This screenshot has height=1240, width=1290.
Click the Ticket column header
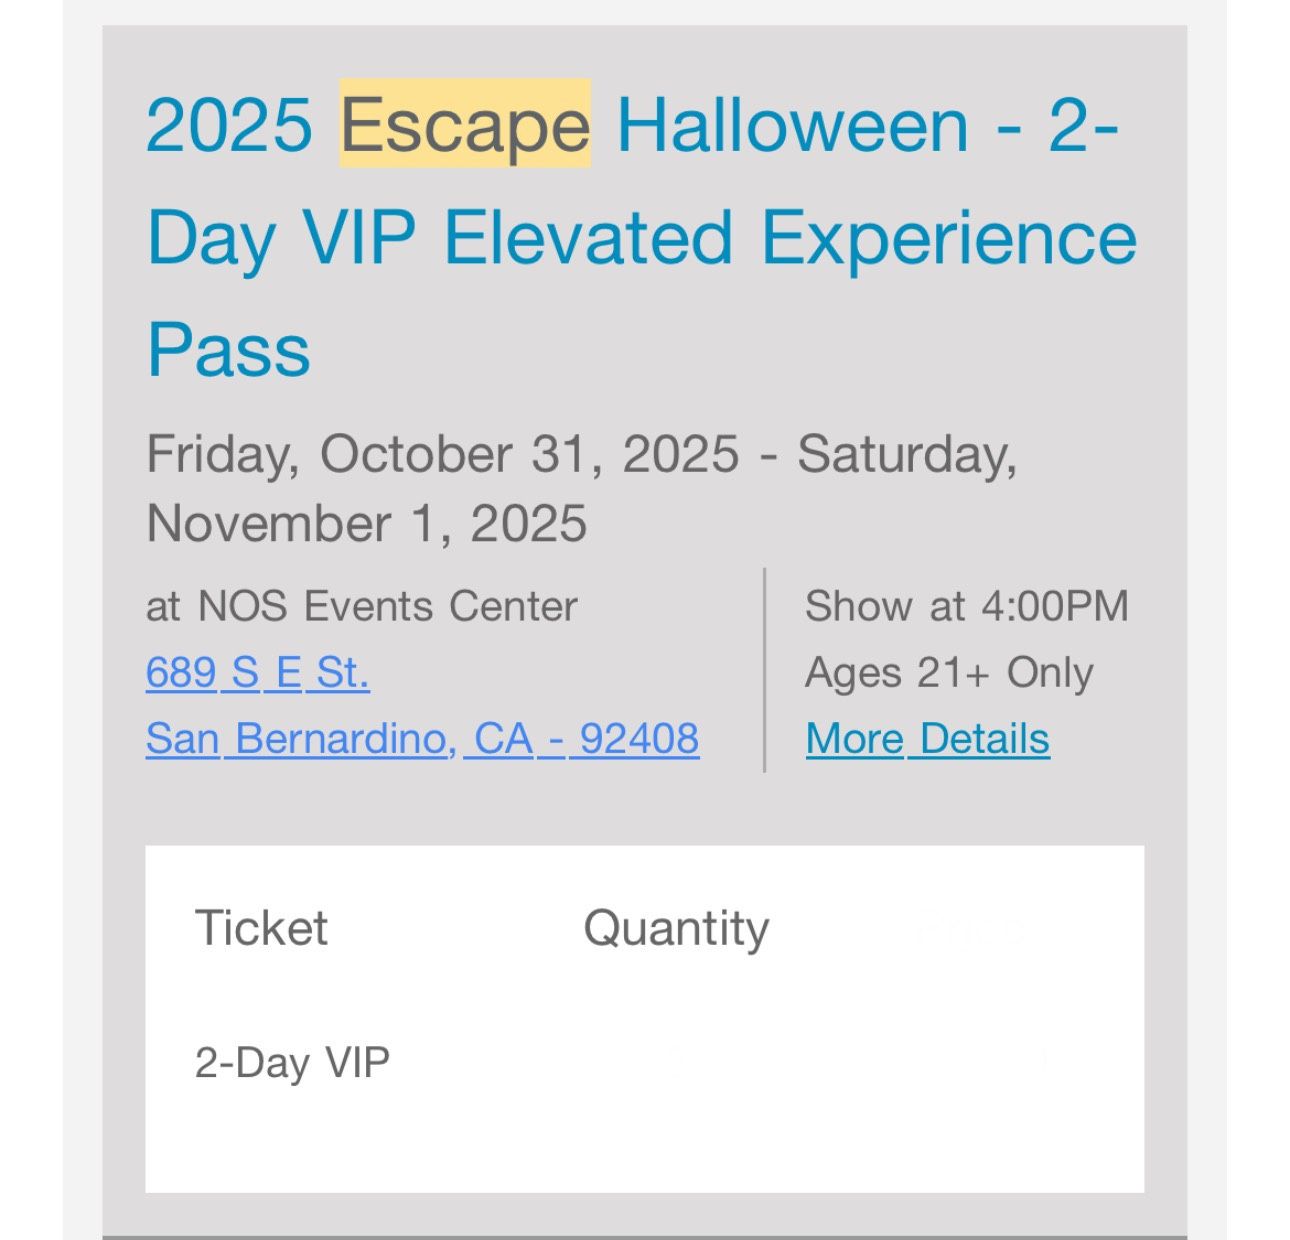(262, 928)
